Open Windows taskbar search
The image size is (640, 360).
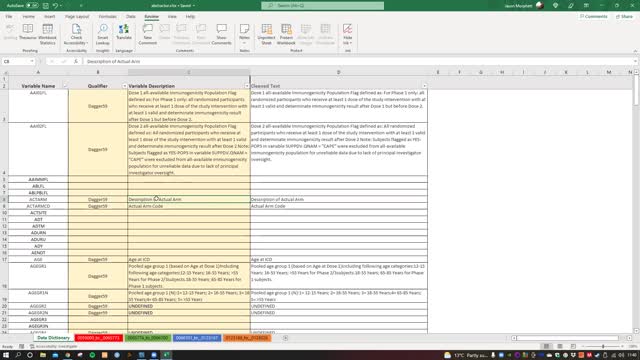click(x=18, y=355)
